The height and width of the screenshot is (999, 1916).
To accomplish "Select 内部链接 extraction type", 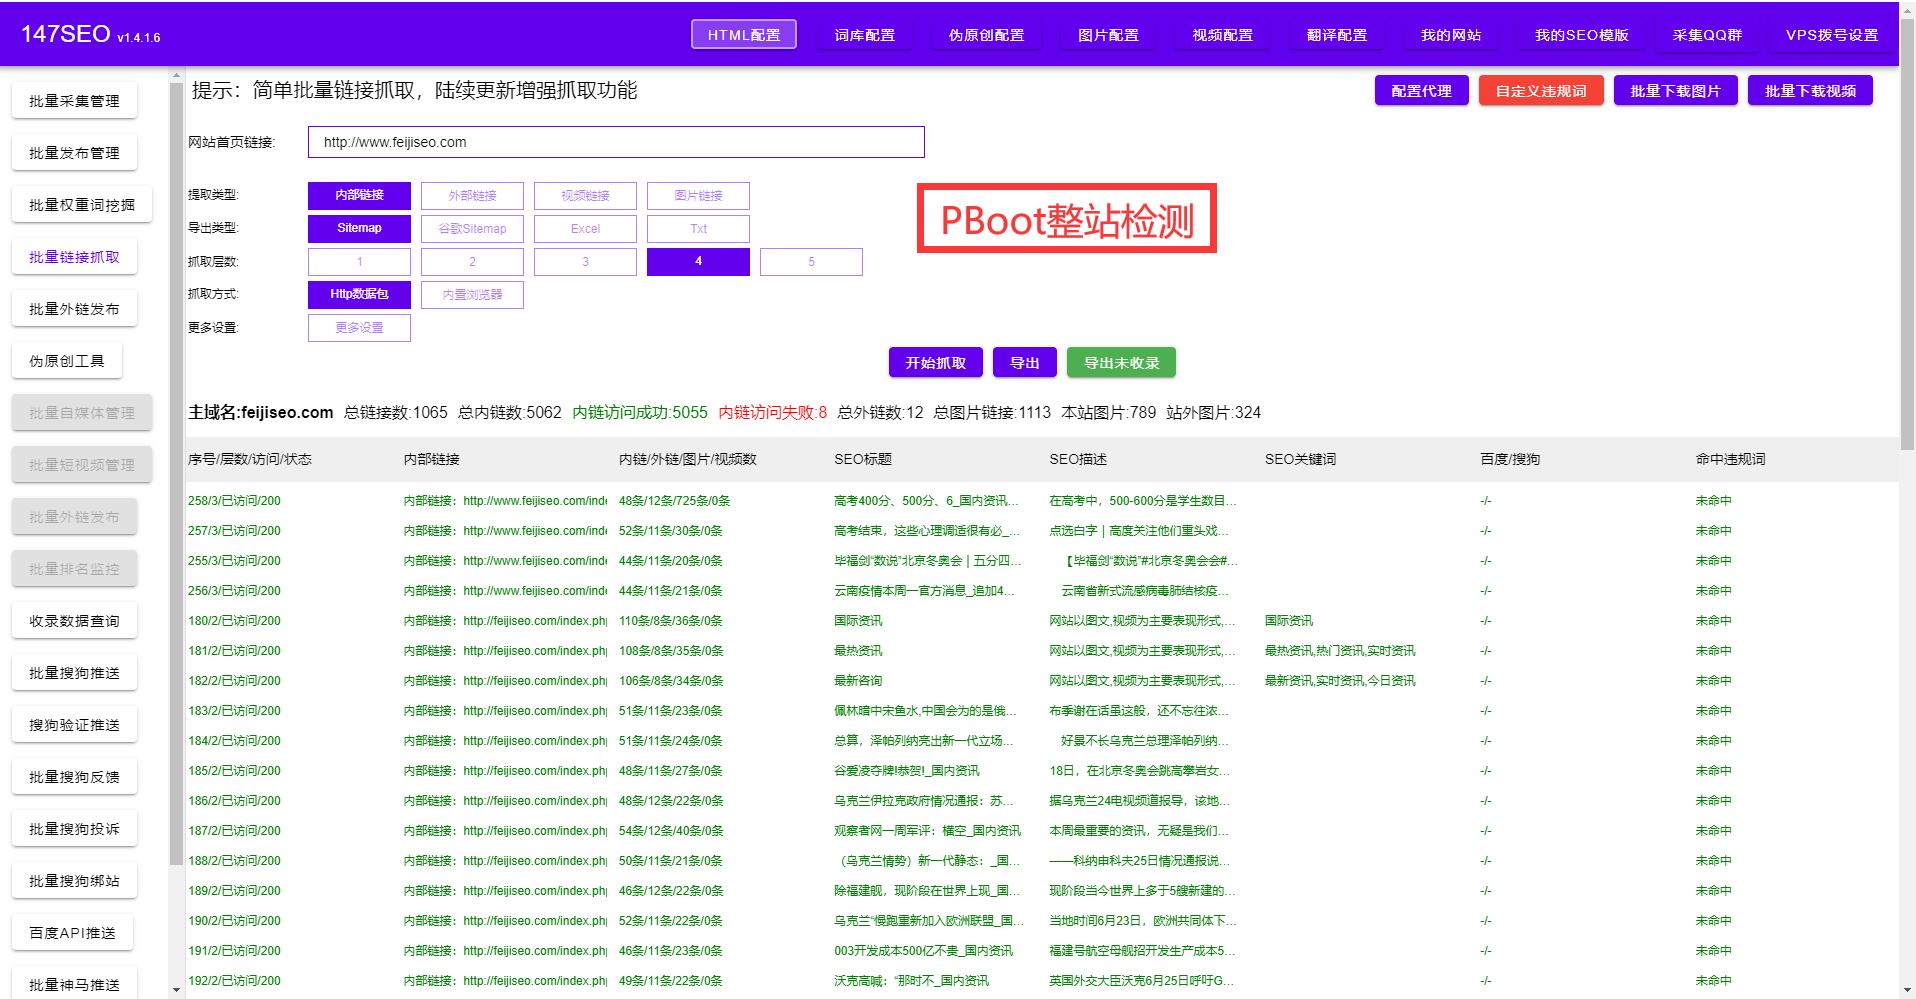I will point(359,195).
